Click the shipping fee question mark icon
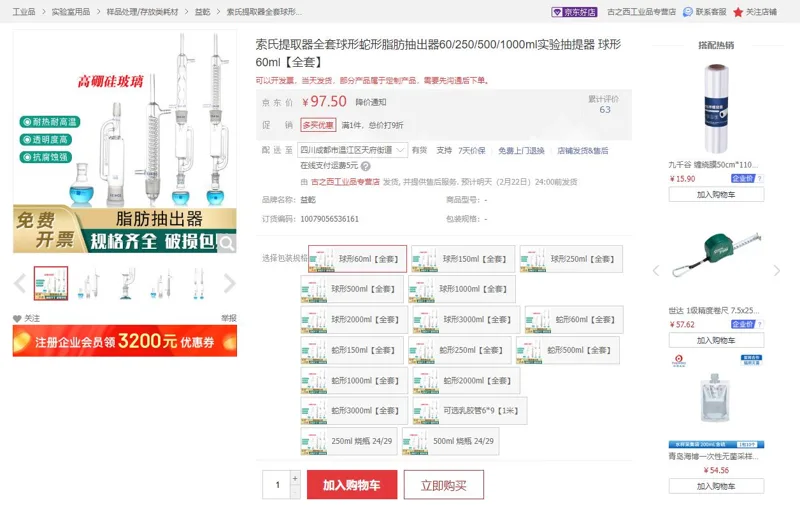Viewport: 800px width, 505px height. click(x=365, y=166)
